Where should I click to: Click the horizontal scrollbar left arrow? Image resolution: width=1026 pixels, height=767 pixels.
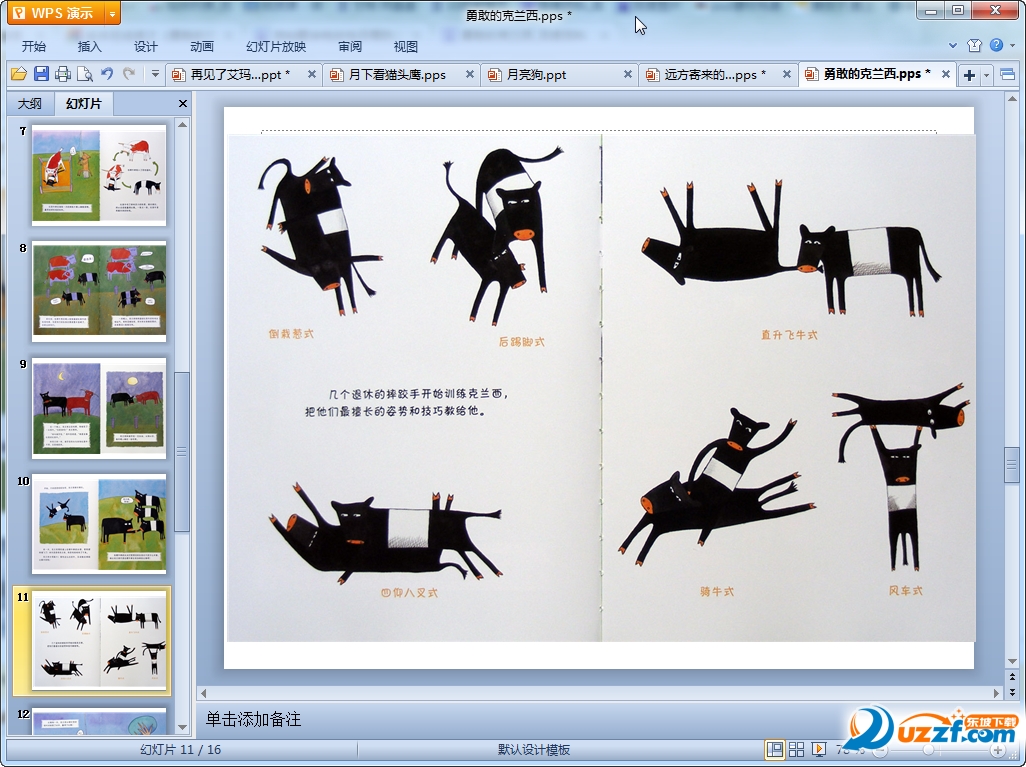[x=203, y=693]
